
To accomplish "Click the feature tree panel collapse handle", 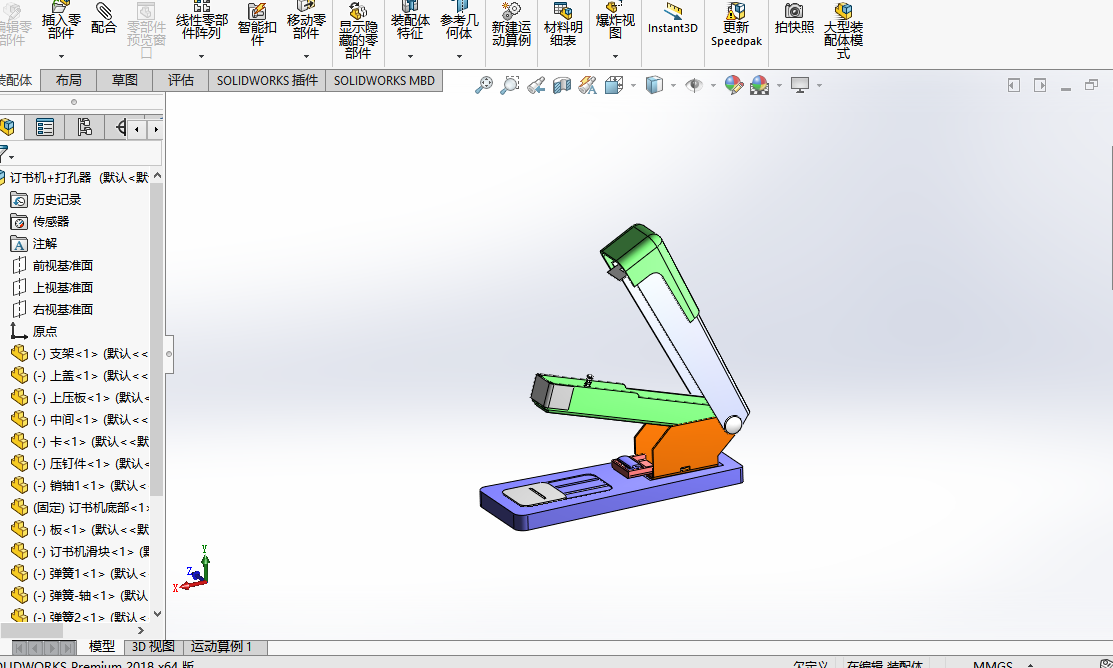I will click(169, 354).
